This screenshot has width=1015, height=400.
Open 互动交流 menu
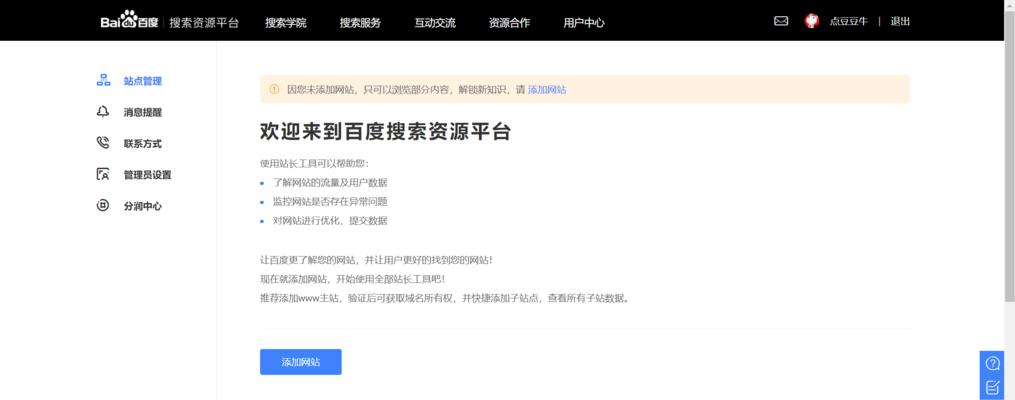[x=435, y=23]
